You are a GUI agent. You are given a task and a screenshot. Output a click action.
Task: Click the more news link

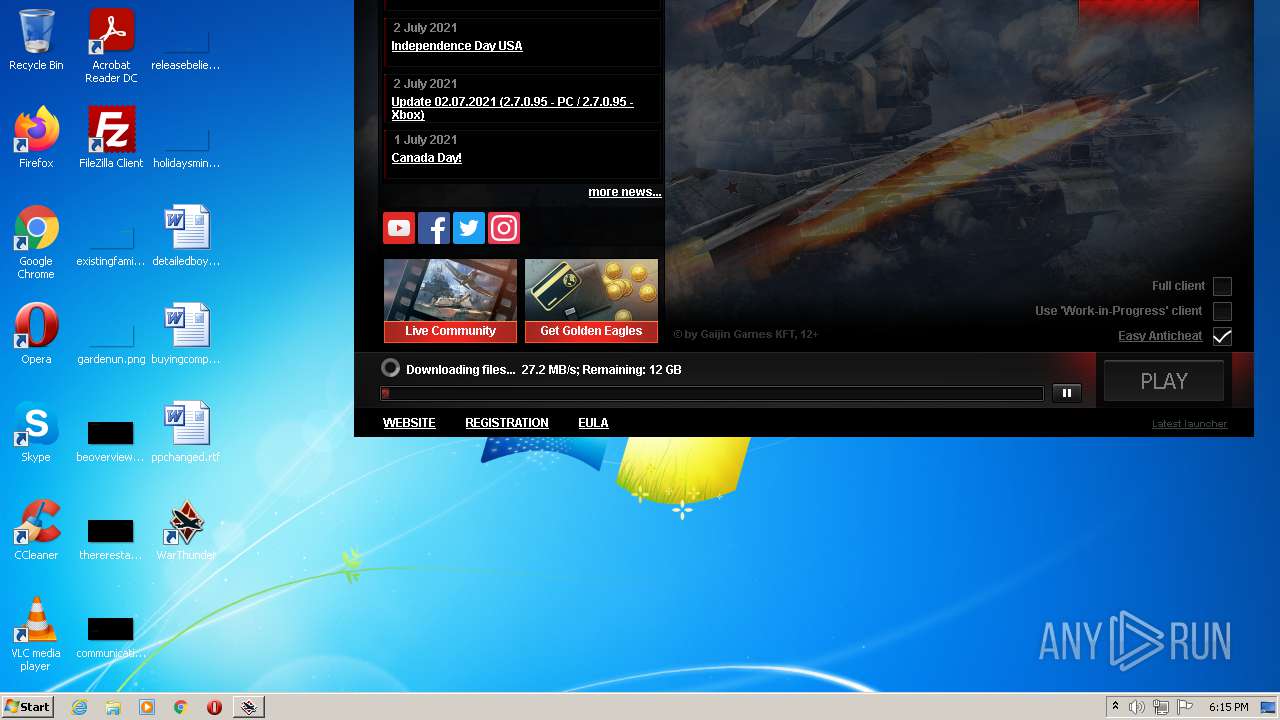[x=625, y=192]
